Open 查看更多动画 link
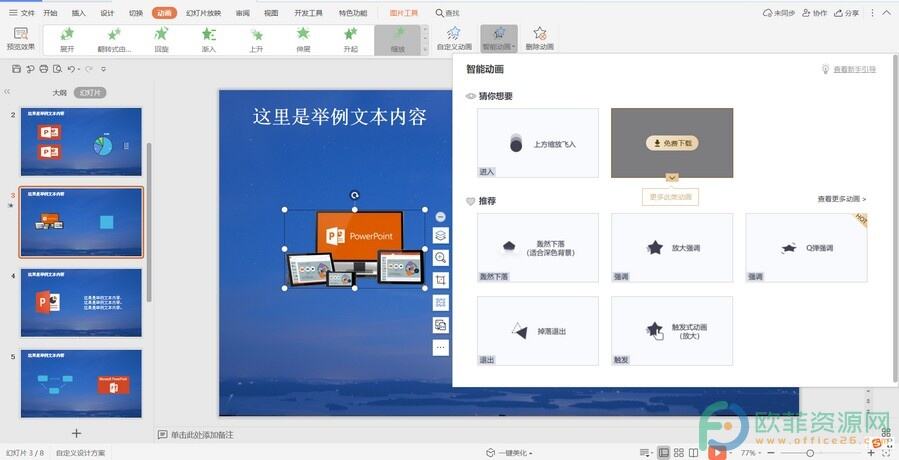Image resolution: width=899 pixels, height=460 pixels. [x=842, y=199]
